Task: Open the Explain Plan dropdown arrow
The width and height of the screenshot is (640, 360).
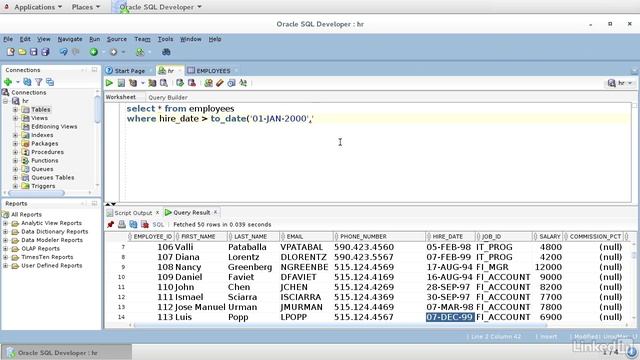Action: click(142, 83)
